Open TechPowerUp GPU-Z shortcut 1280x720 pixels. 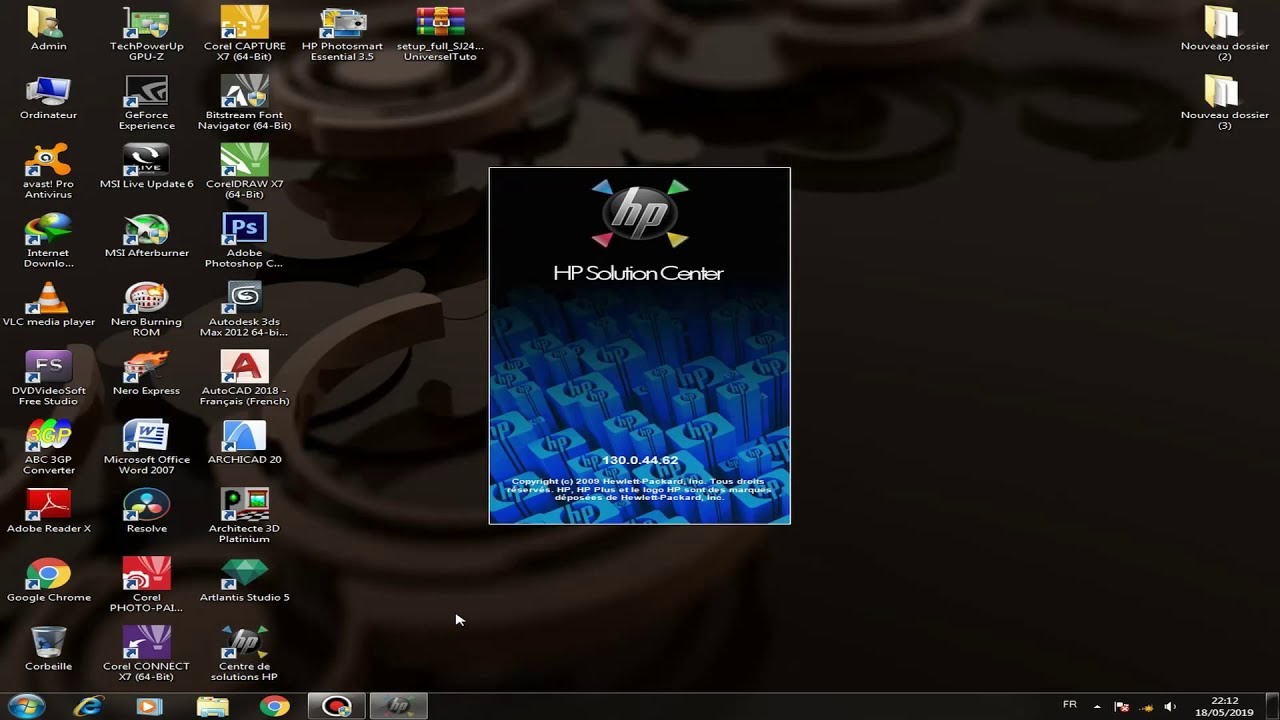tap(146, 33)
